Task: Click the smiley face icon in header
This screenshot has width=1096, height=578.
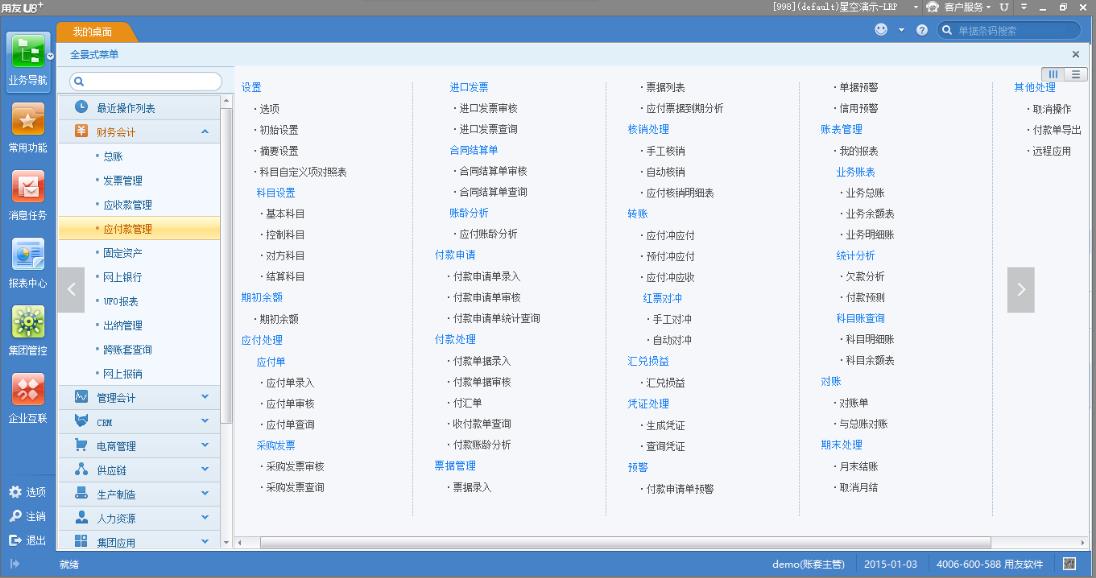Action: [881, 29]
